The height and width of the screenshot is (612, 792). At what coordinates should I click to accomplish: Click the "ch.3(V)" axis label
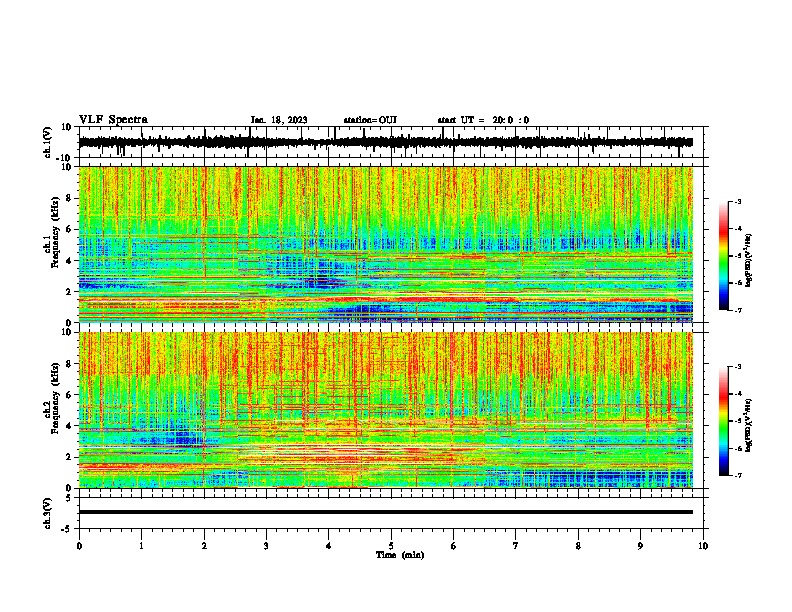coord(49,514)
